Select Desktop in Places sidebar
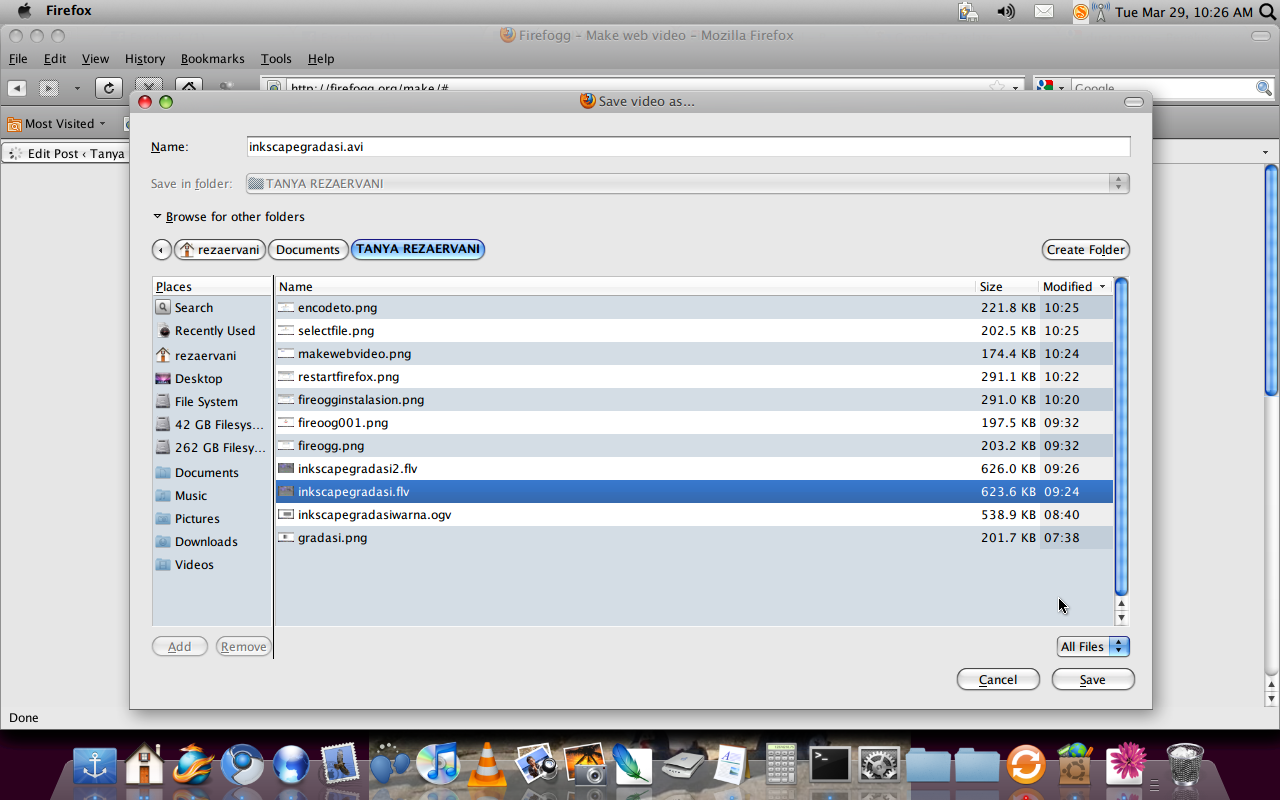 click(x=212, y=379)
